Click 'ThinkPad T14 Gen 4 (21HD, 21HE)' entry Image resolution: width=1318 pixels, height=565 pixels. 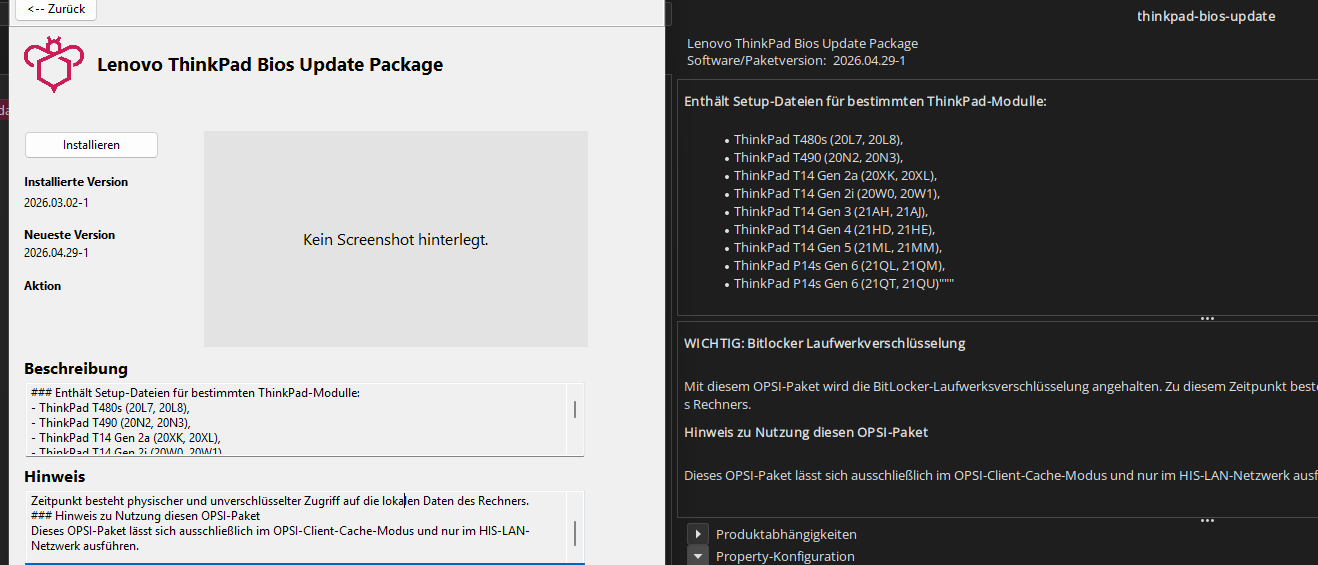pyautogui.click(x=835, y=230)
